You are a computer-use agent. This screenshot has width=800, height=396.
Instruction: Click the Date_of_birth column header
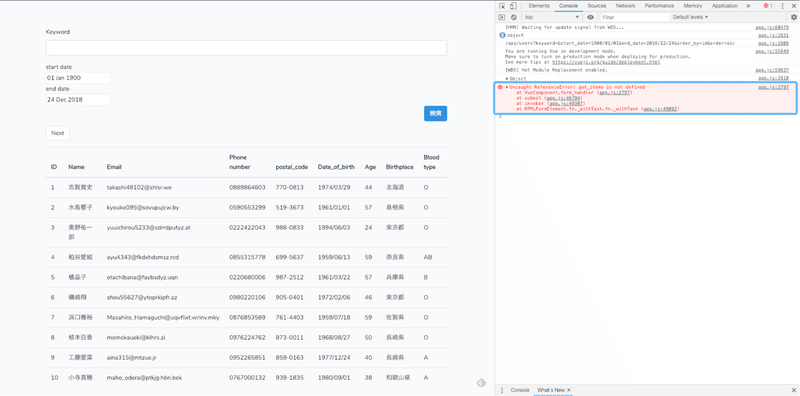pos(336,167)
